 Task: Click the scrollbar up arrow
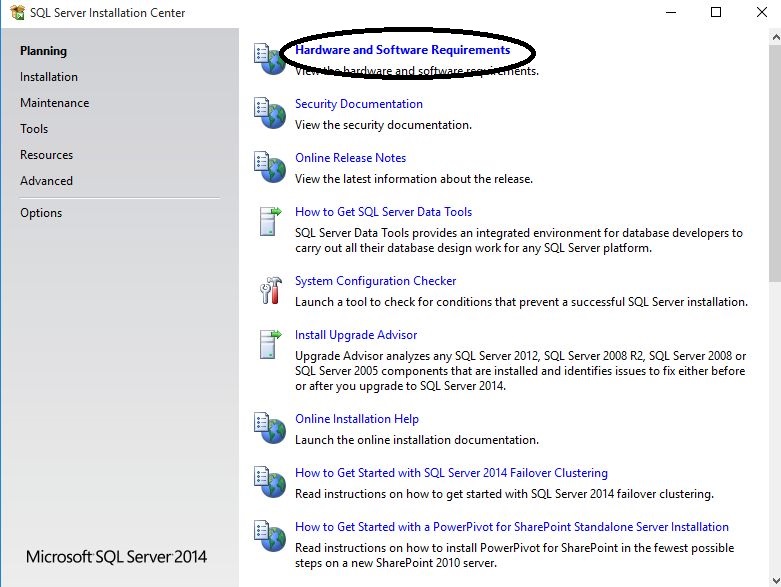(x=775, y=37)
